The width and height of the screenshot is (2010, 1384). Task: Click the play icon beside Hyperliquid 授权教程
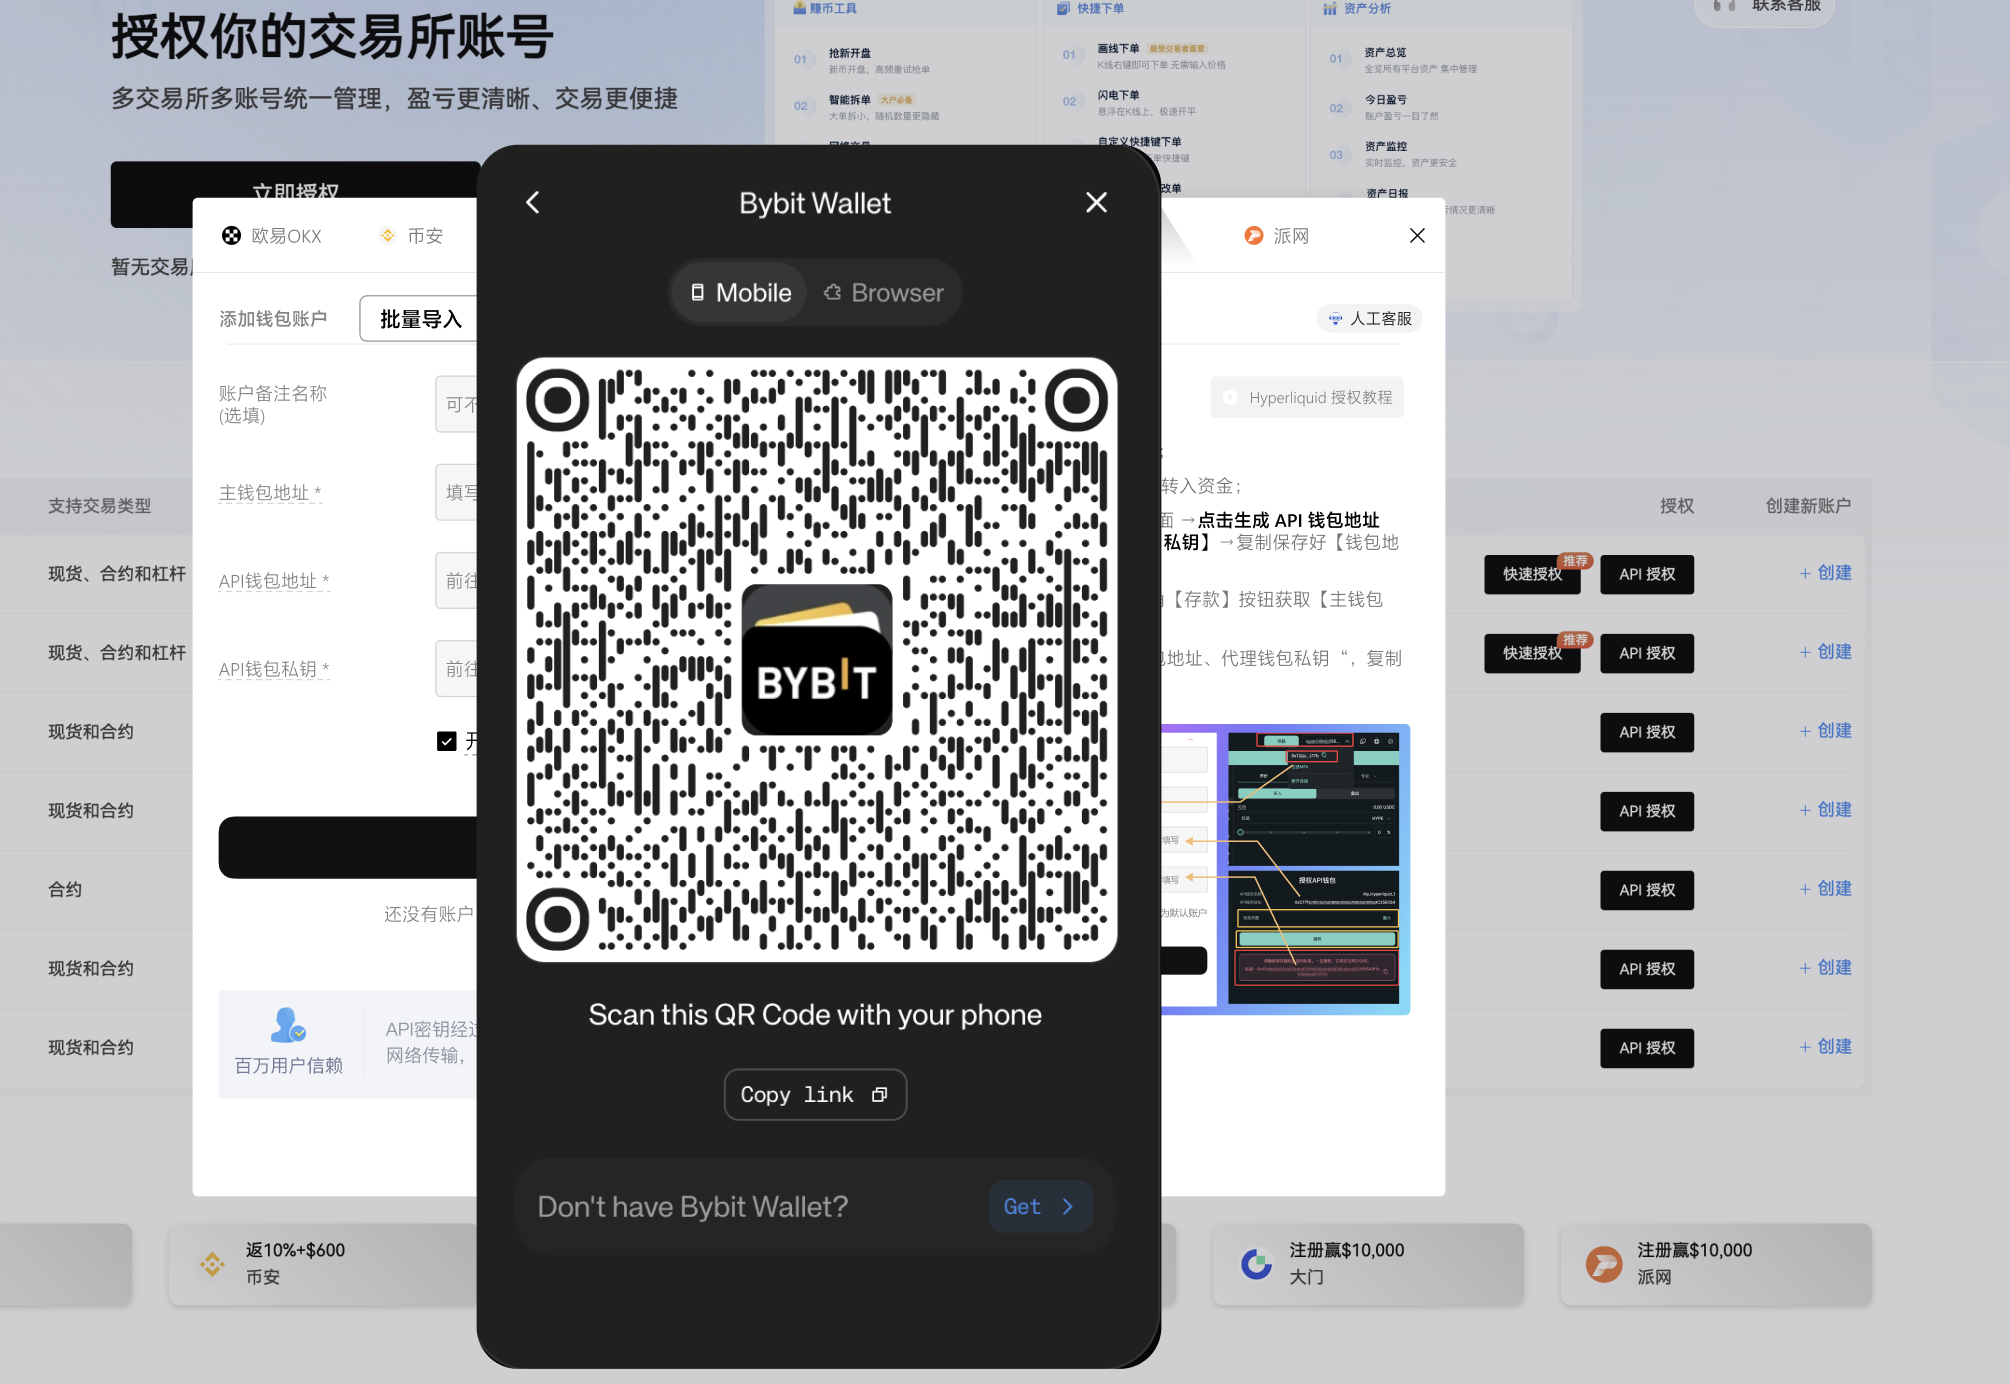(x=1230, y=398)
